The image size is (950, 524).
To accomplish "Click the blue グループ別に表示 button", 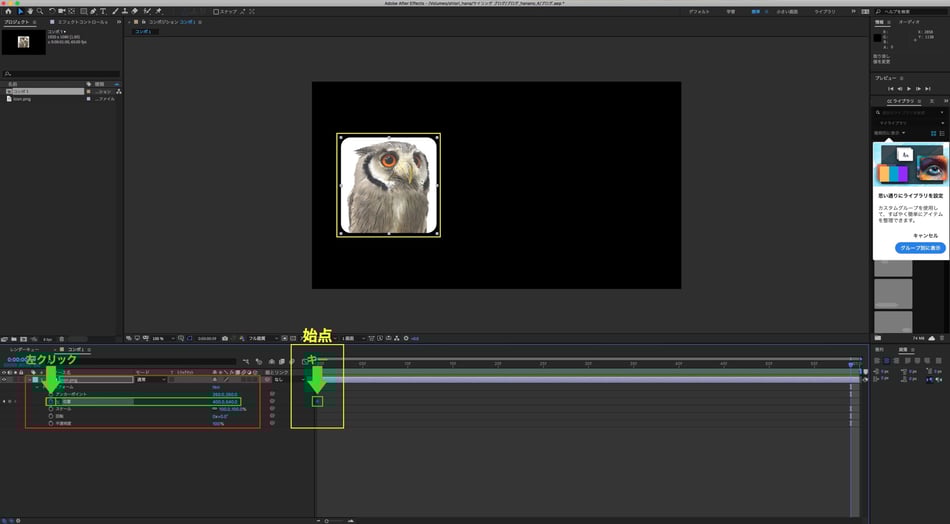I will pyautogui.click(x=919, y=248).
